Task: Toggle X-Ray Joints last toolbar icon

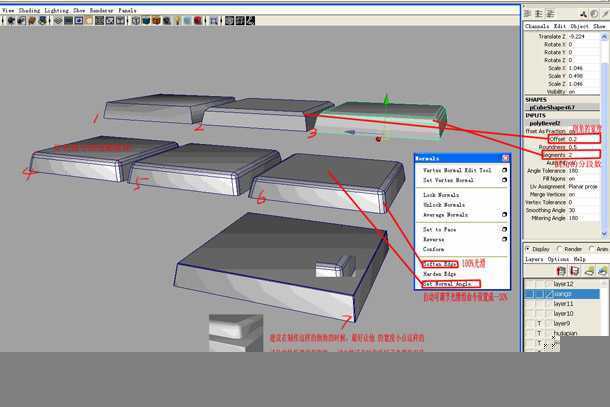Action: click(x=250, y=20)
